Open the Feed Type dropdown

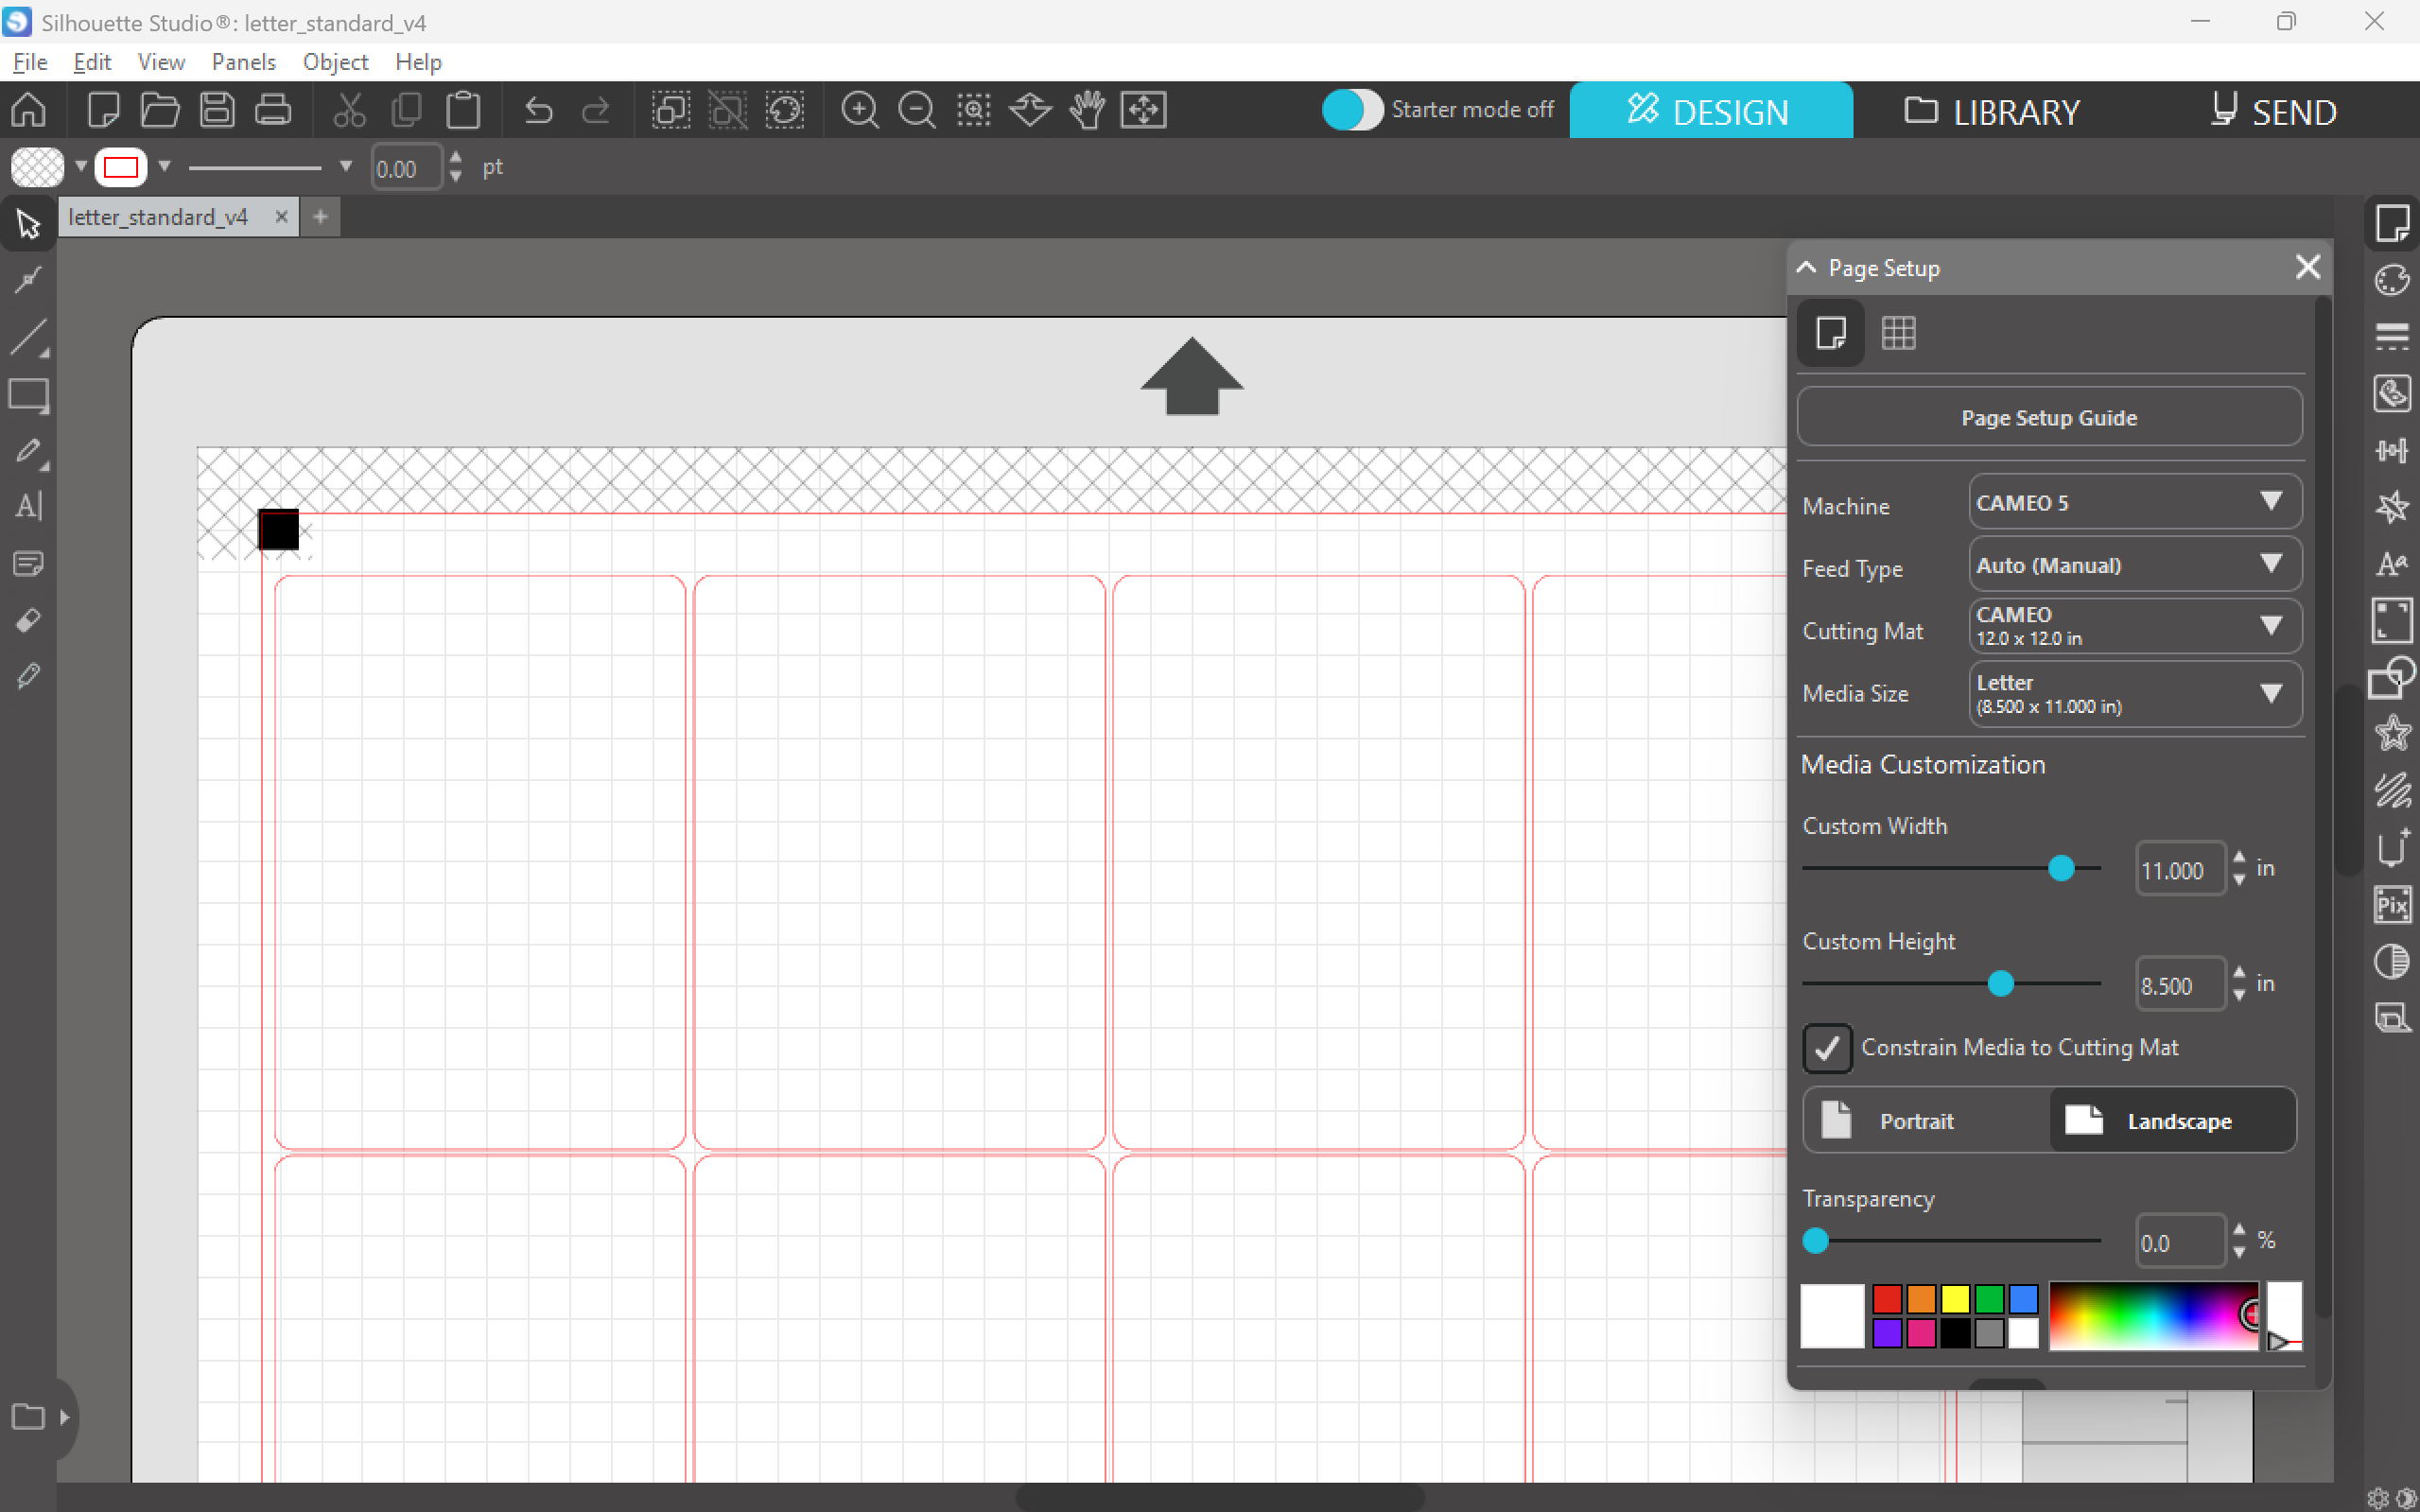(2134, 565)
